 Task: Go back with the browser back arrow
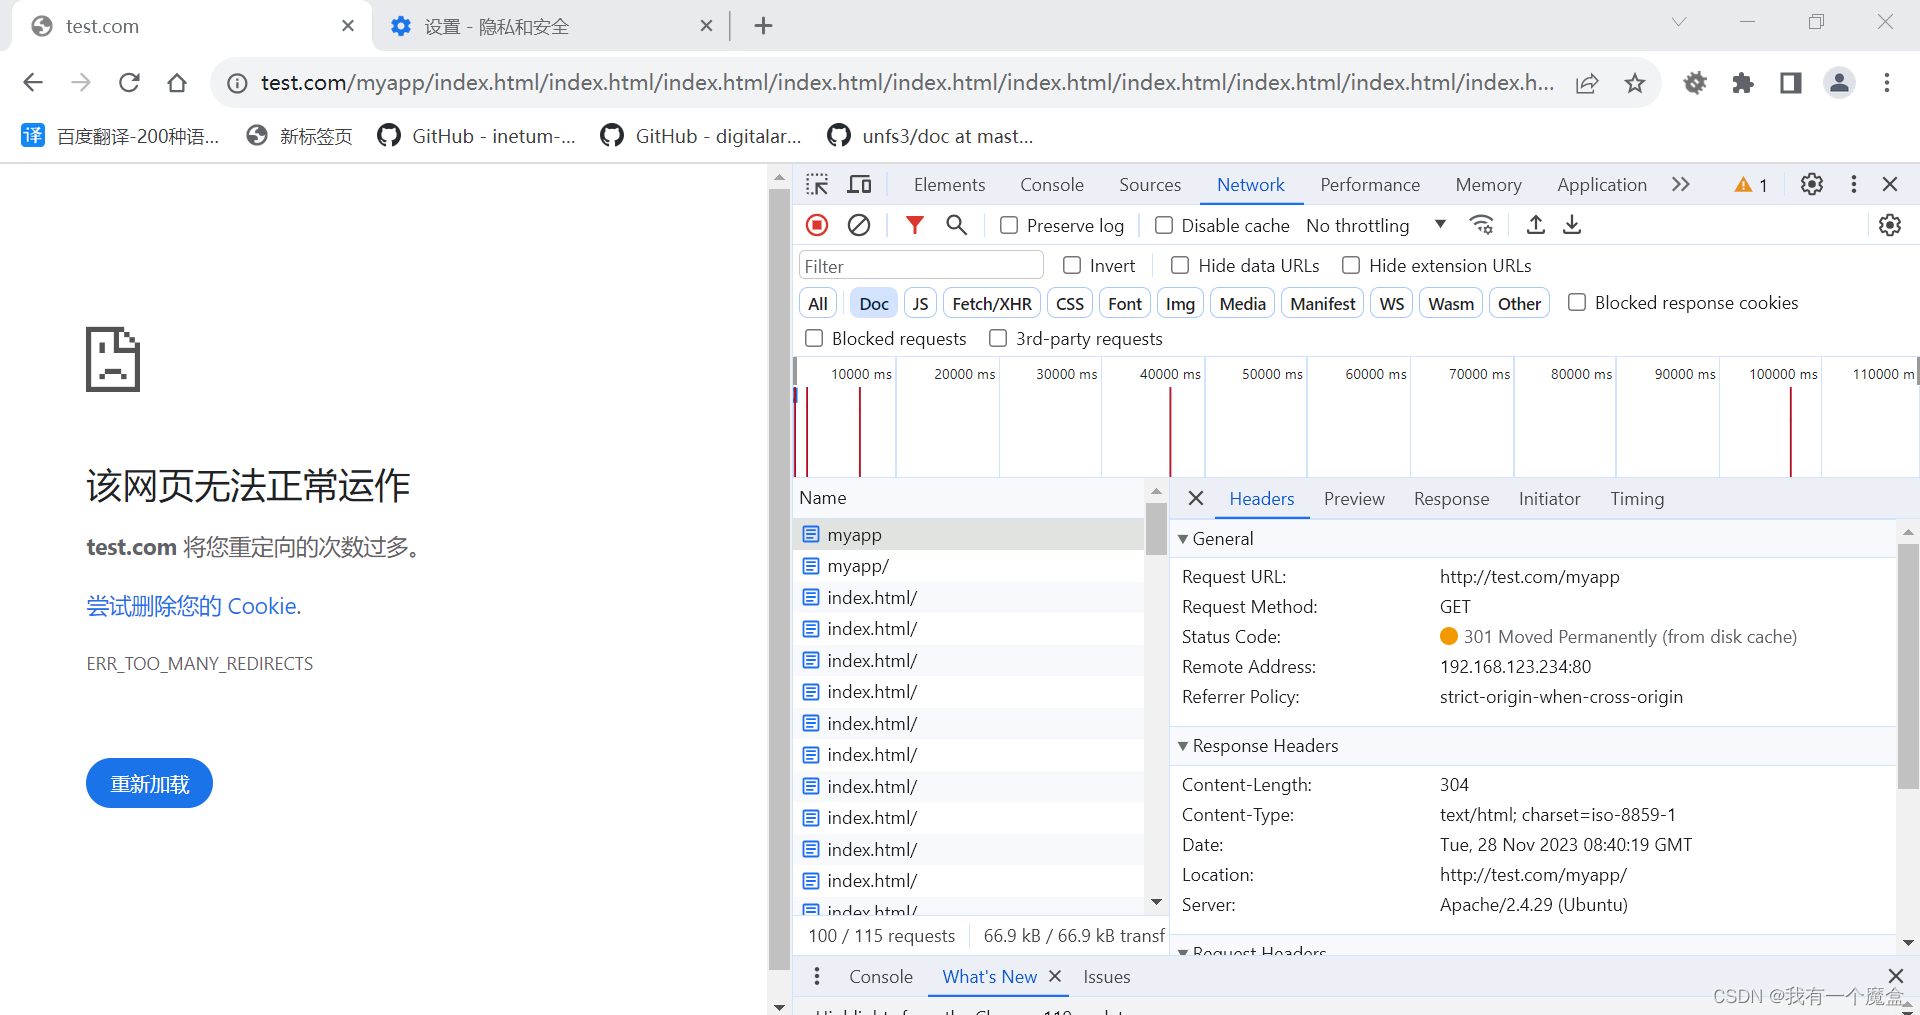click(x=33, y=82)
